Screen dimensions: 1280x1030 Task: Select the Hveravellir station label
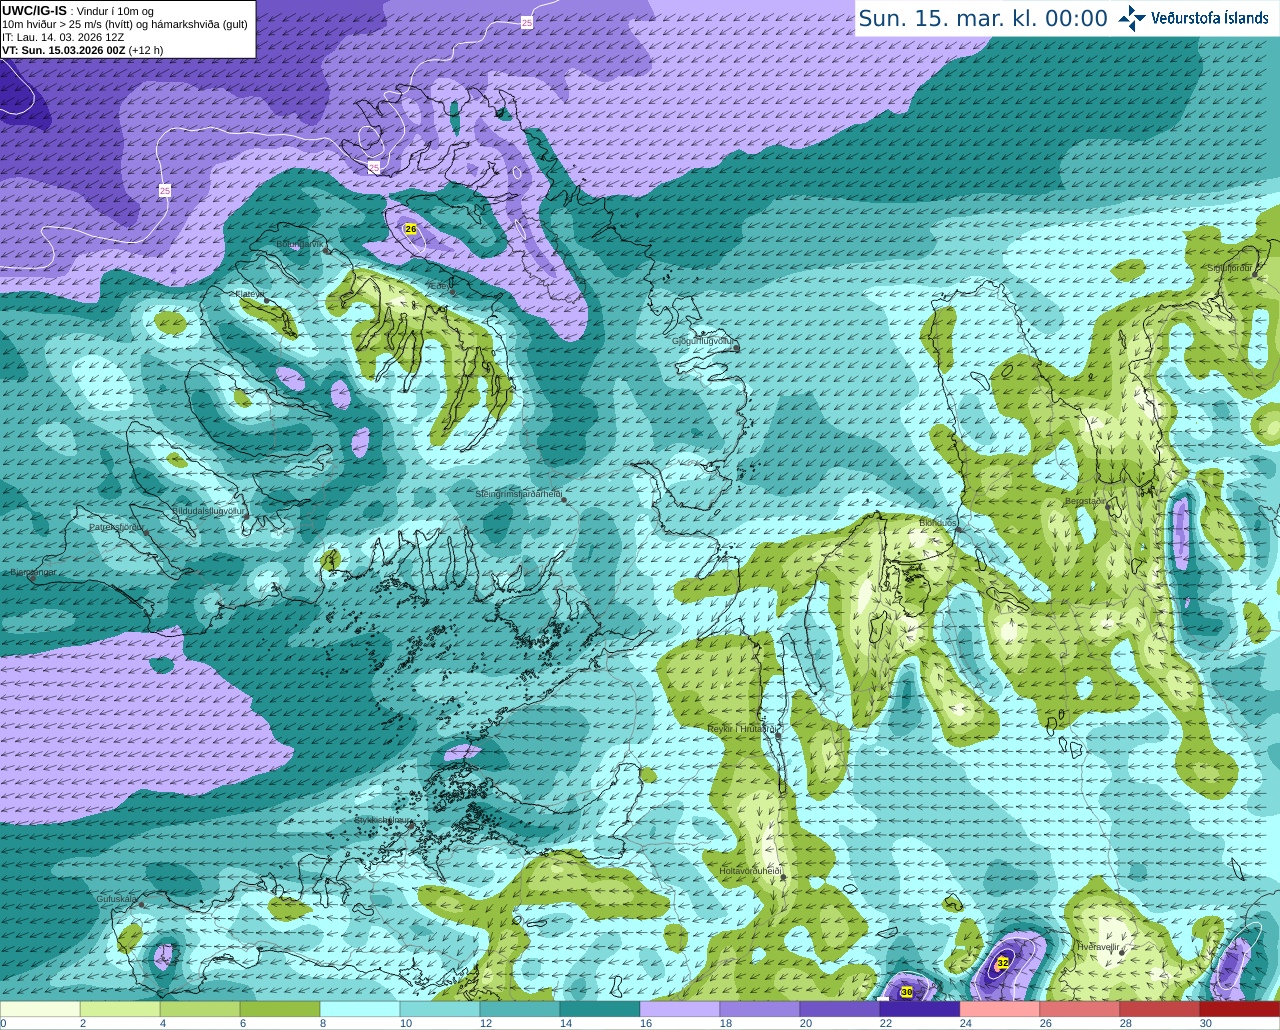coord(1098,946)
